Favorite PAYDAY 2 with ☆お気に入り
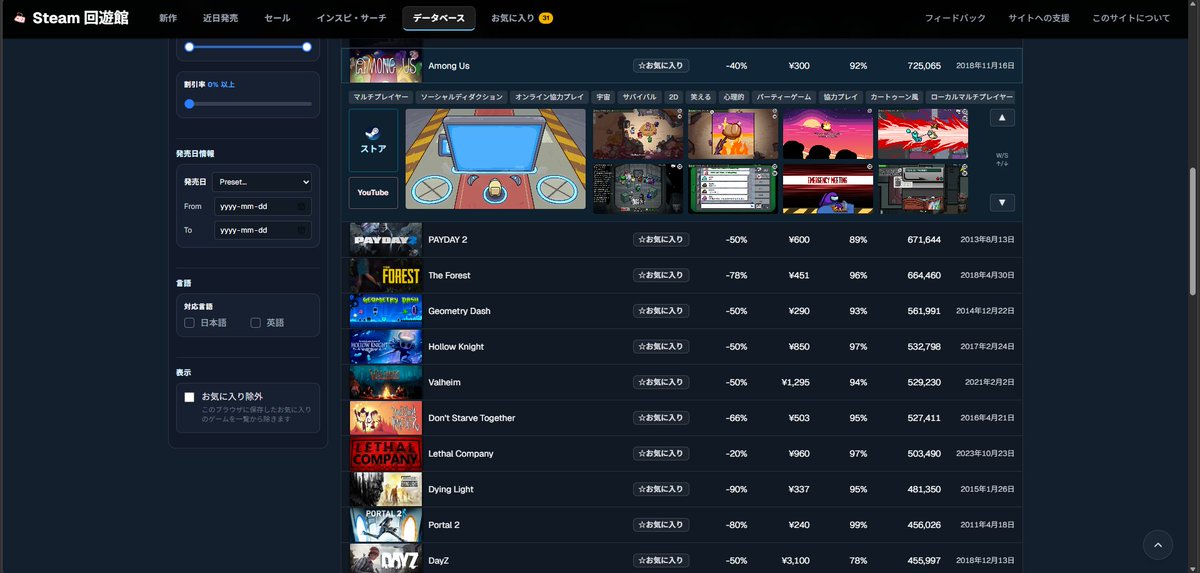This screenshot has width=1200, height=573. (661, 240)
